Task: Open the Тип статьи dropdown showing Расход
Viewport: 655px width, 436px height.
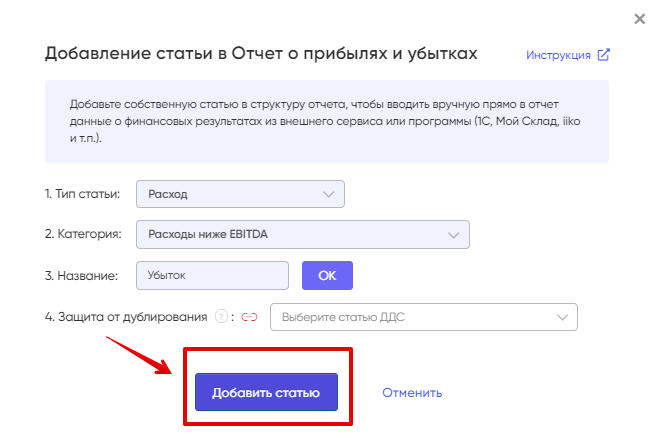Action: [x=240, y=194]
